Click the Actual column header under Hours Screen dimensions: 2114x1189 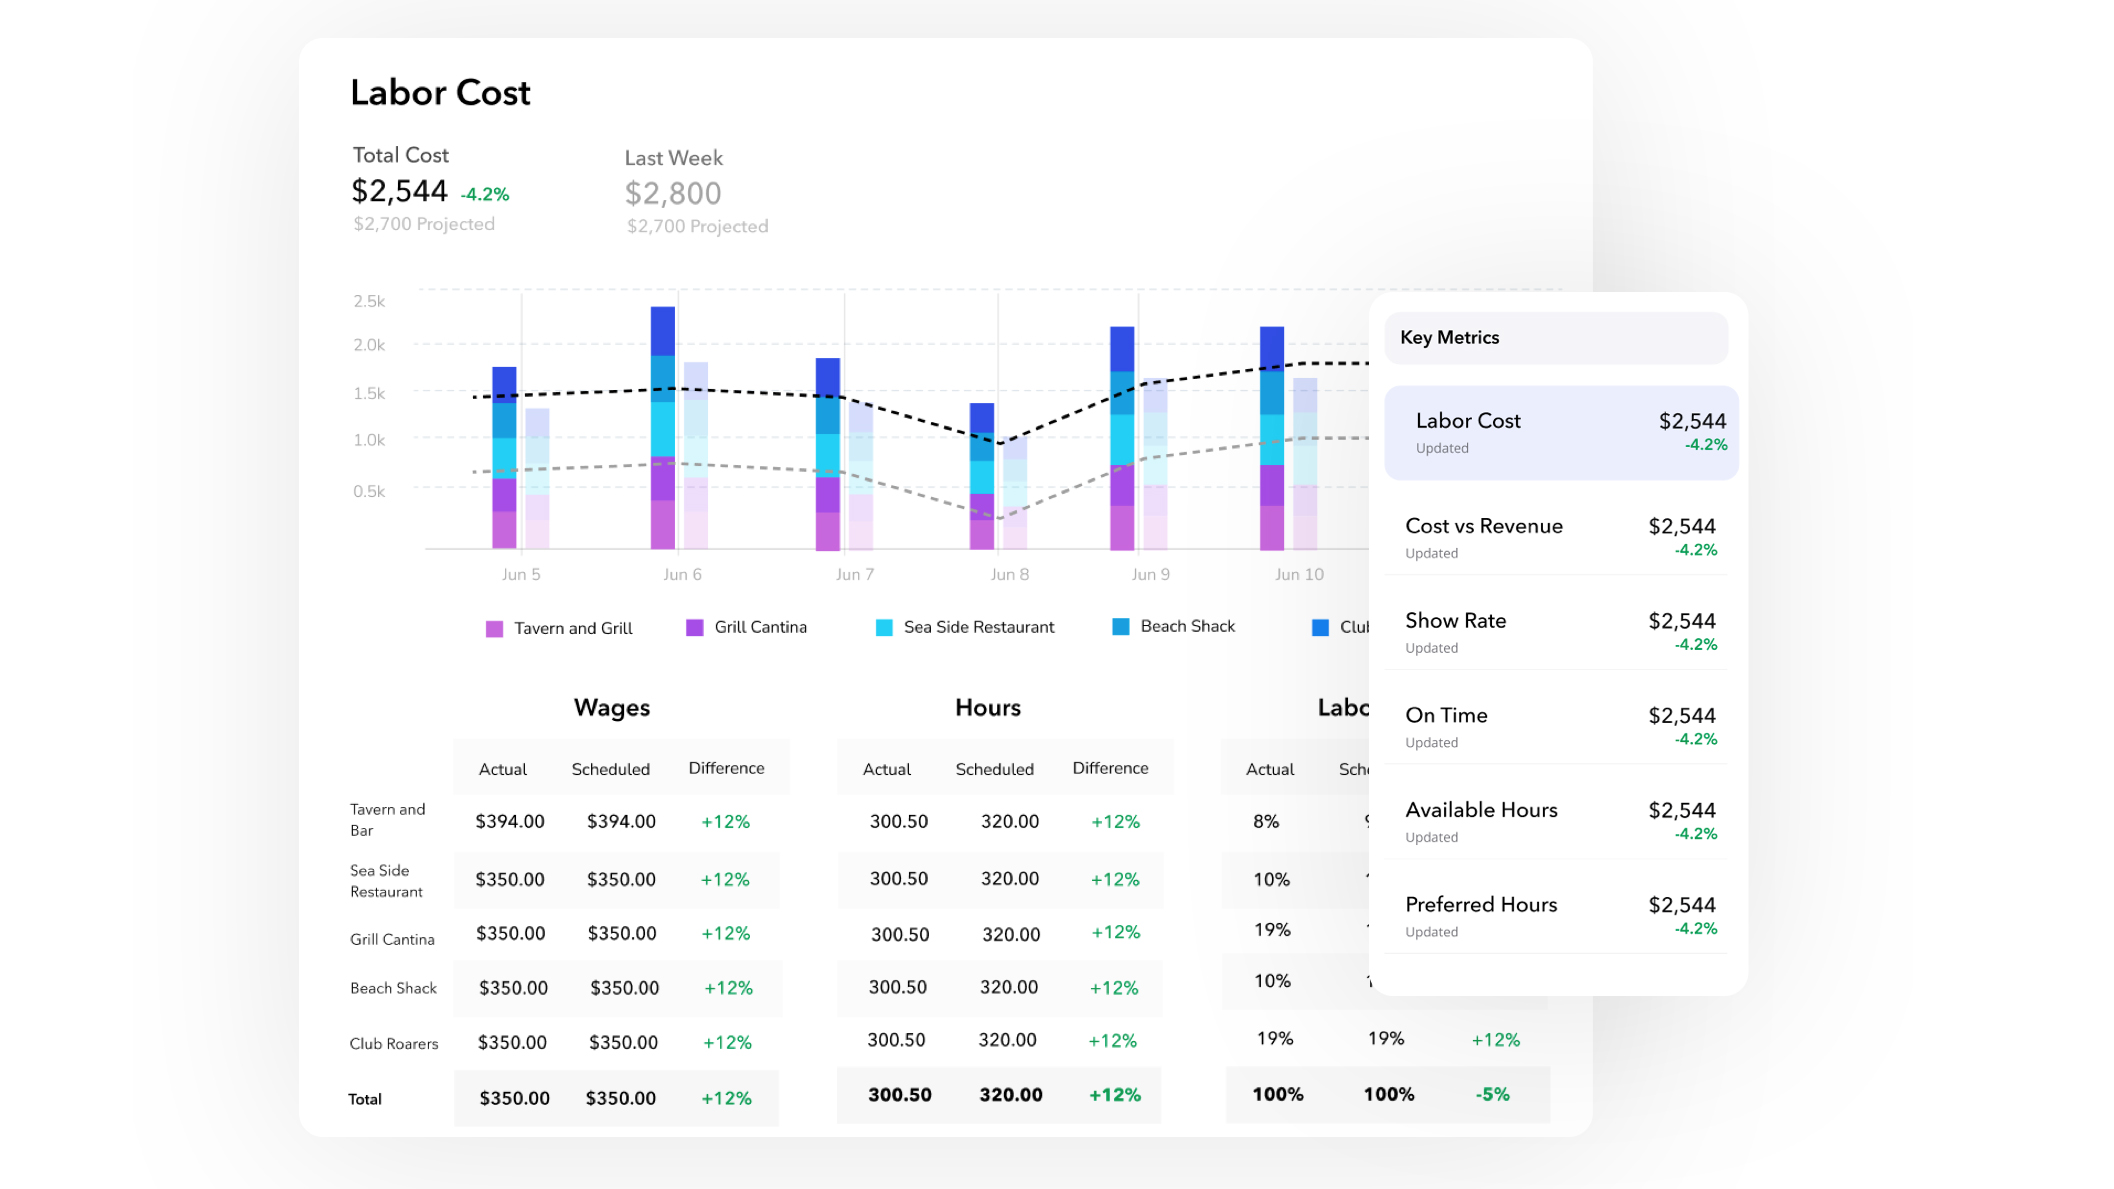887,769
